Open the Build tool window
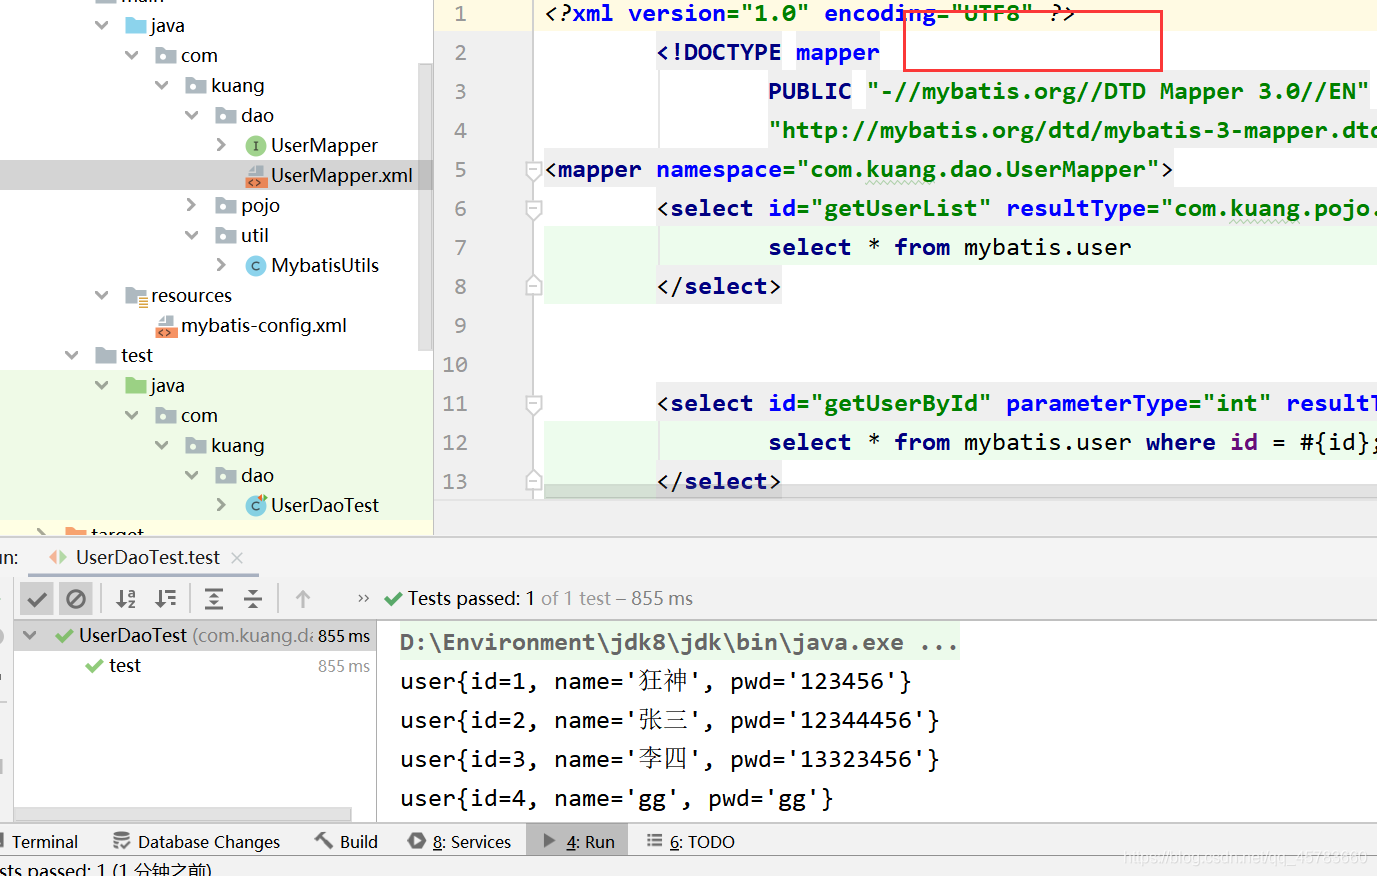Screen dimensions: 1377x876 coord(347,842)
